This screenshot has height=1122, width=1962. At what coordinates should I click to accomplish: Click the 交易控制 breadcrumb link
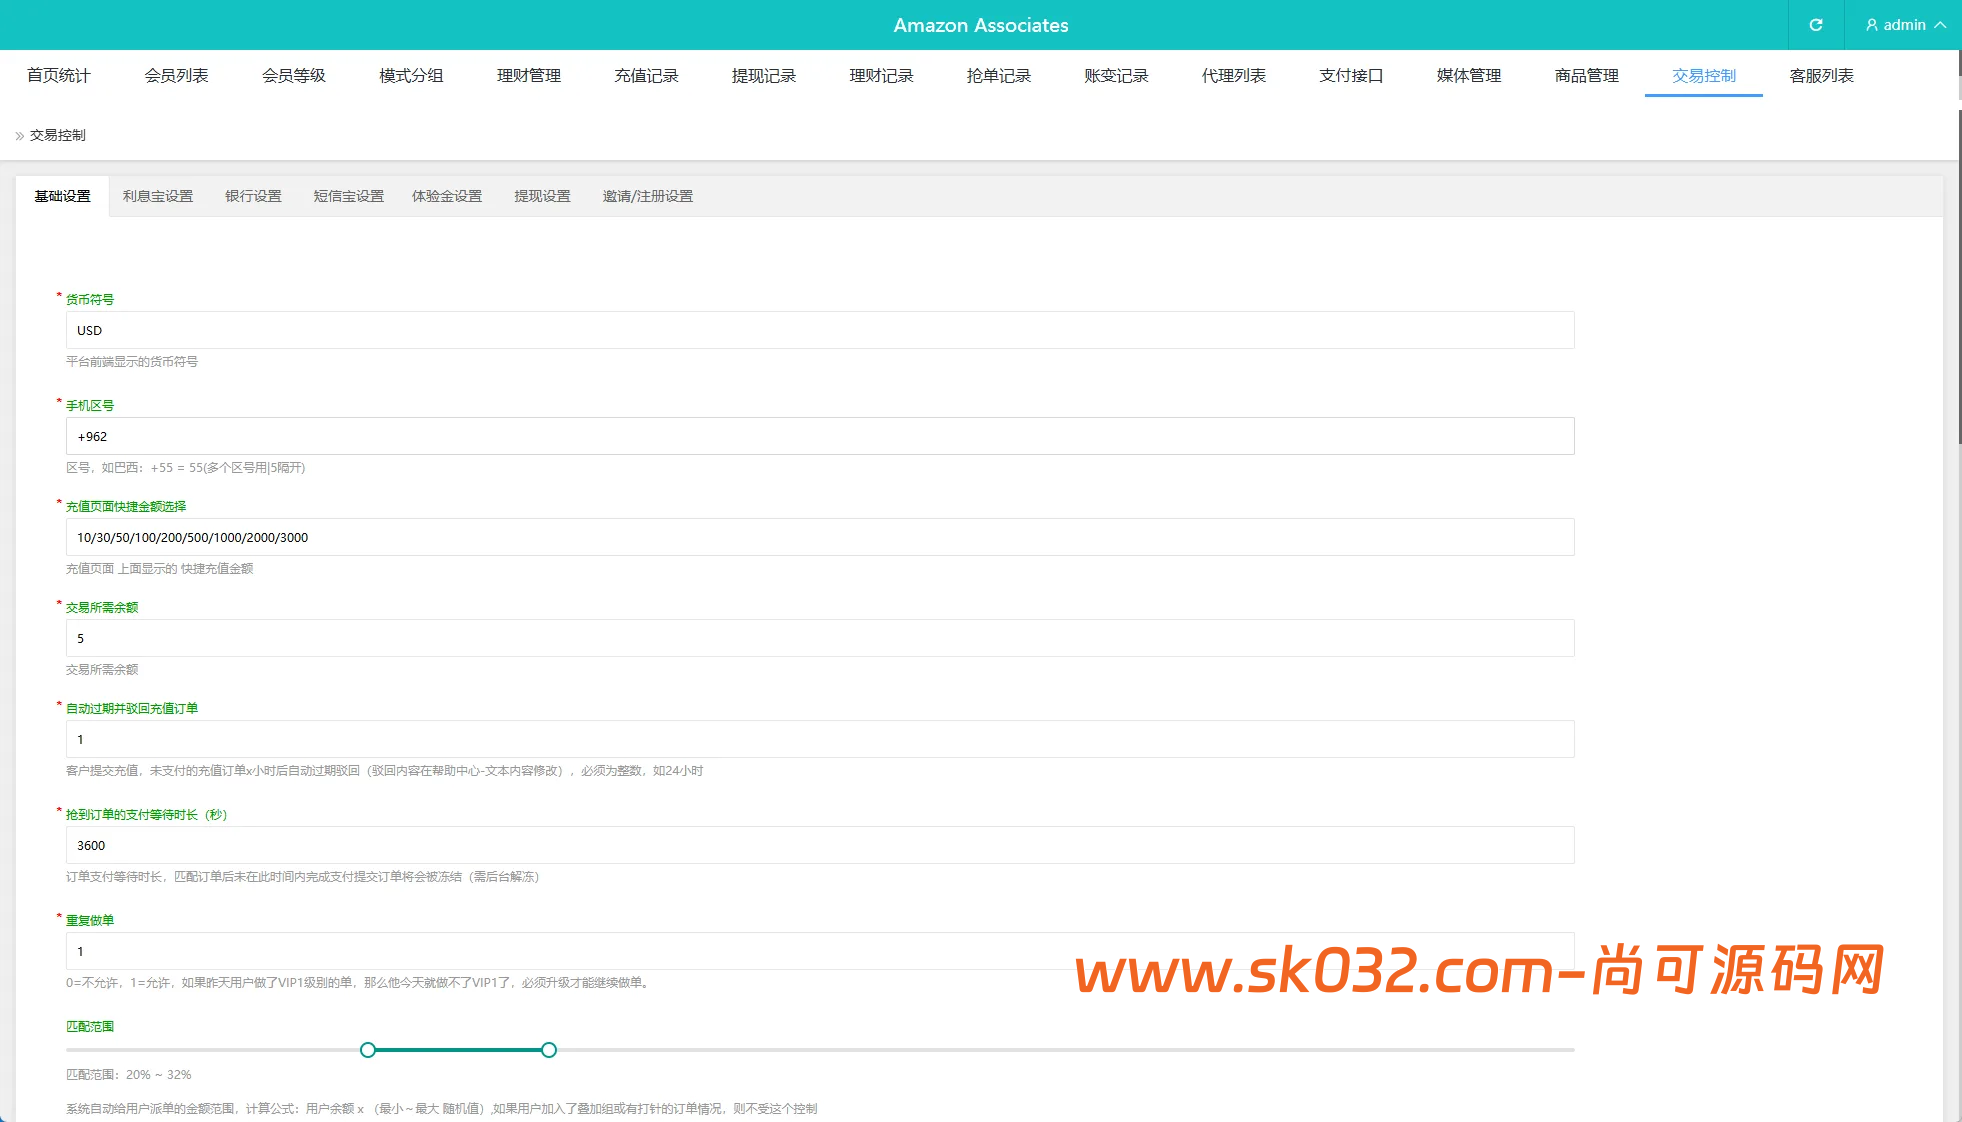coord(58,135)
